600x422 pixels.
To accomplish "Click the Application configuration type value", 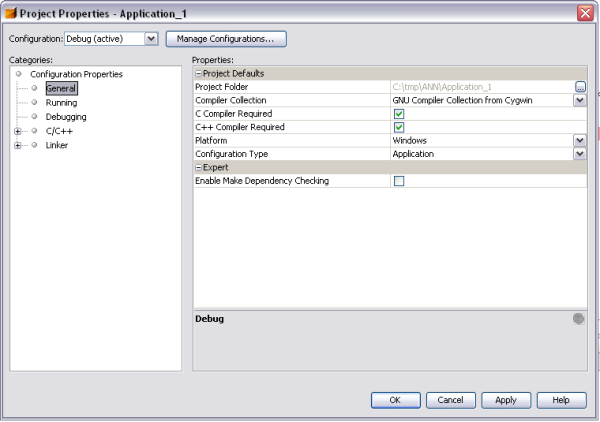I will tap(413, 154).
